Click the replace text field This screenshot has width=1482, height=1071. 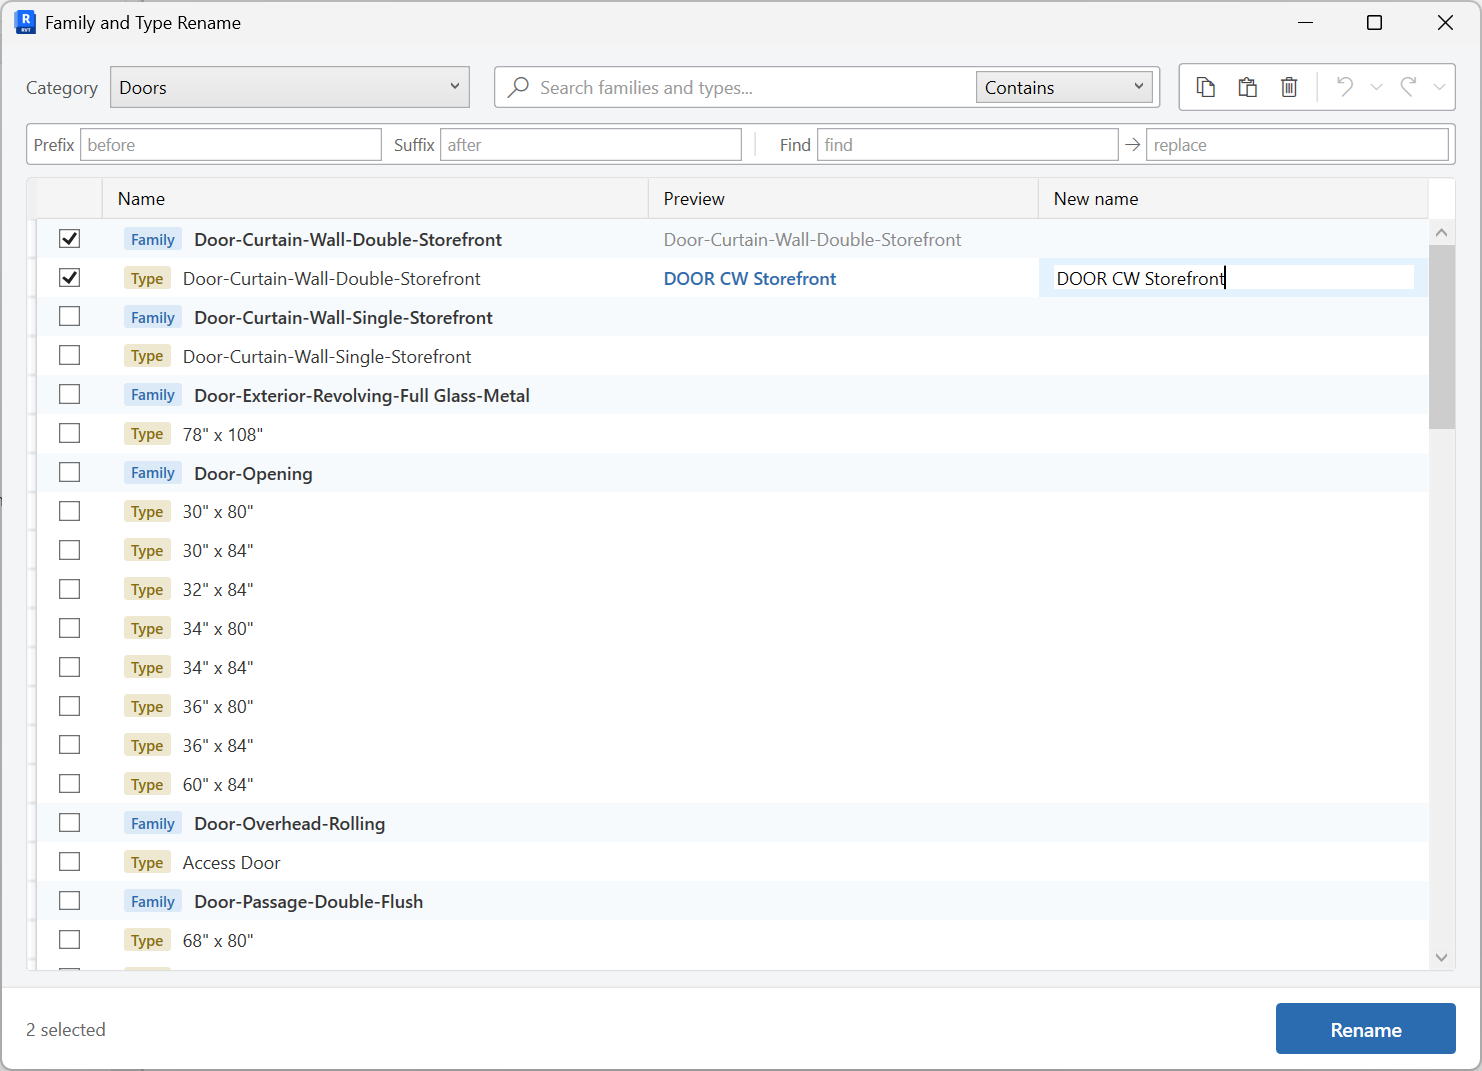1297,145
